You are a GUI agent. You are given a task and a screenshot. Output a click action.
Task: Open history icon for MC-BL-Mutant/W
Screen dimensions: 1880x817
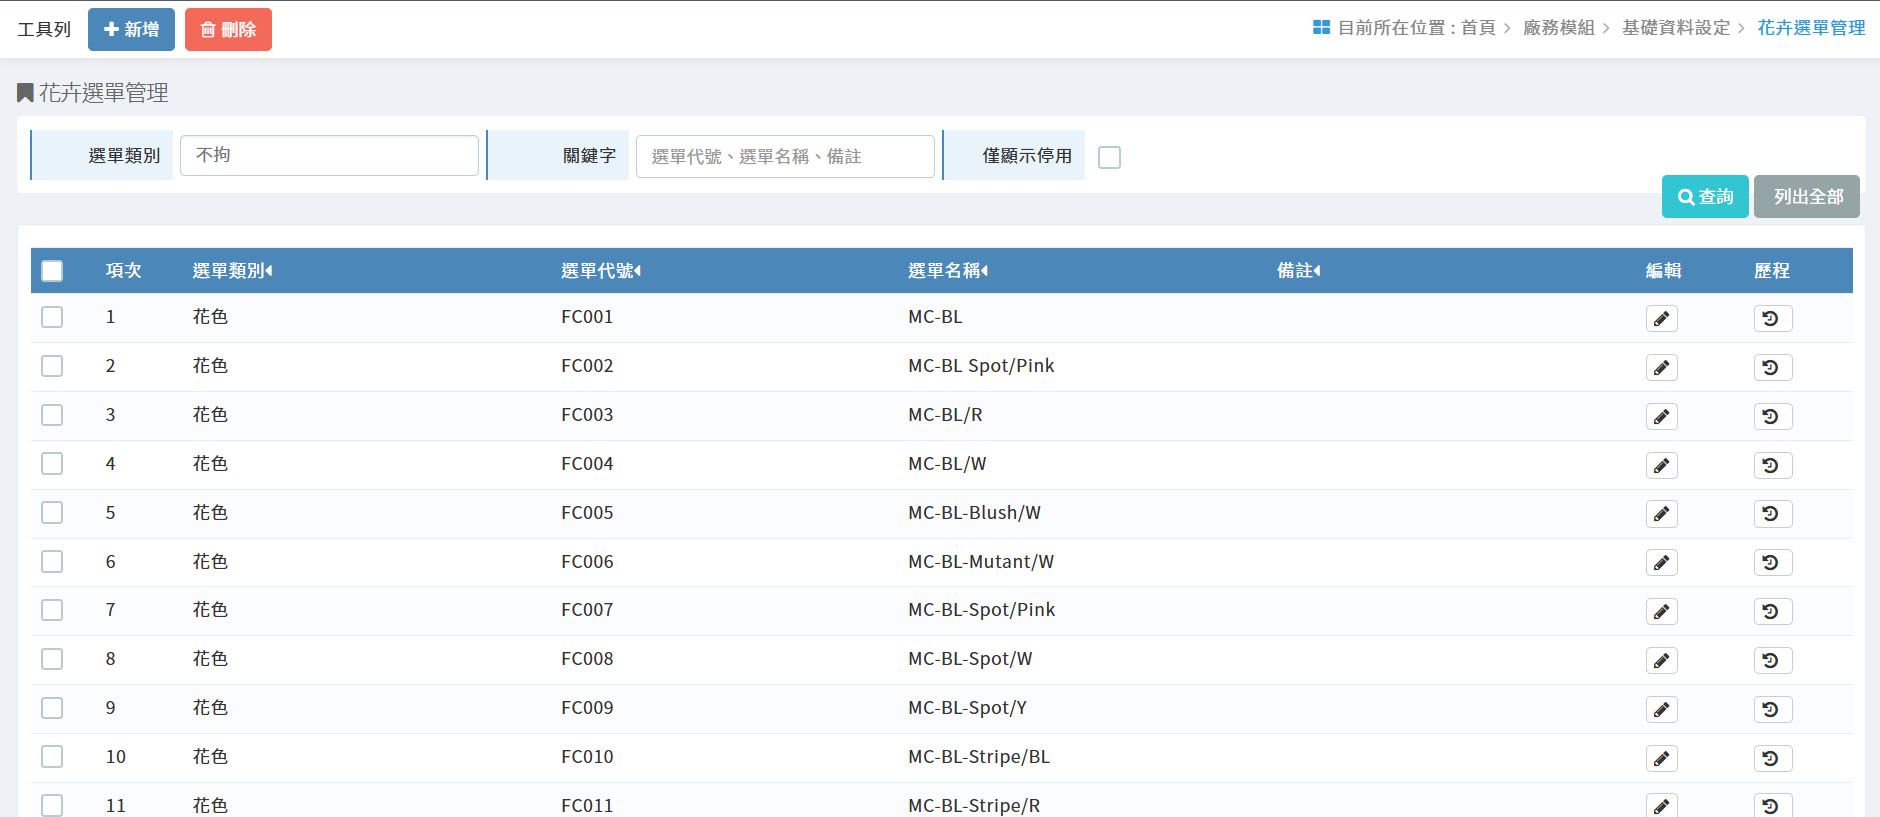click(1772, 563)
